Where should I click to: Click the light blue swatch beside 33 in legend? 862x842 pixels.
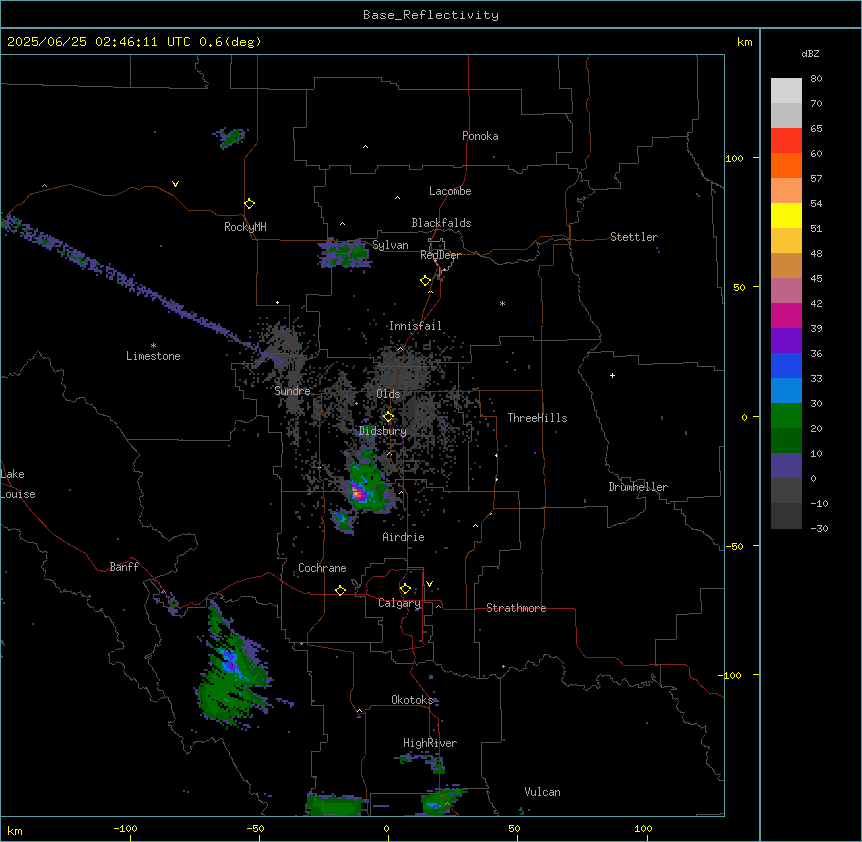coord(786,390)
